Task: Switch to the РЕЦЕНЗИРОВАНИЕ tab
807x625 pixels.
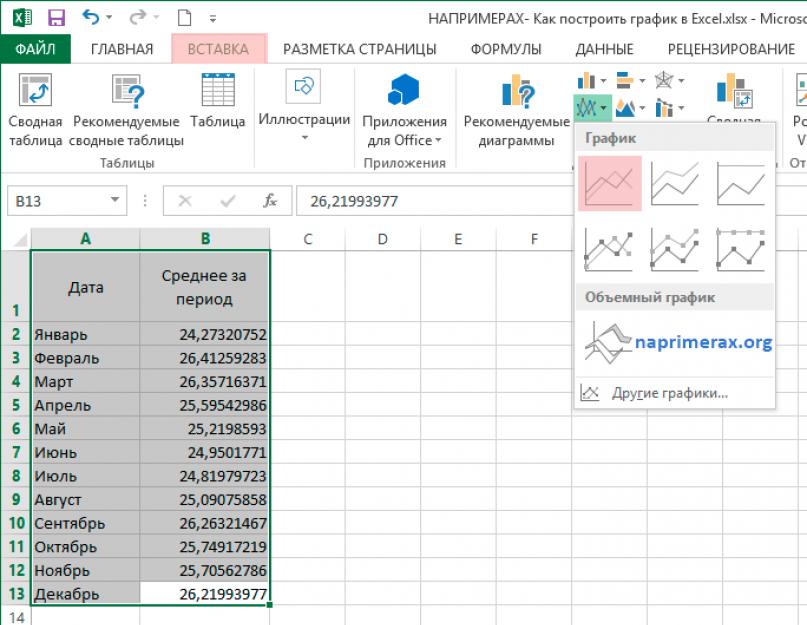Action: 731,49
